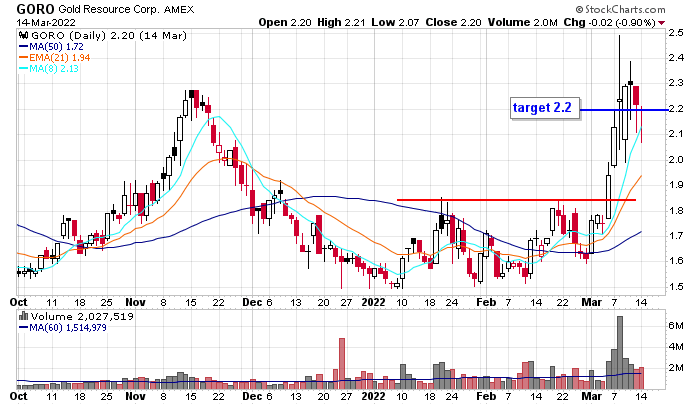
Task: Click the candlestick icon beside GORO (Daily)
Action: [x=24, y=36]
